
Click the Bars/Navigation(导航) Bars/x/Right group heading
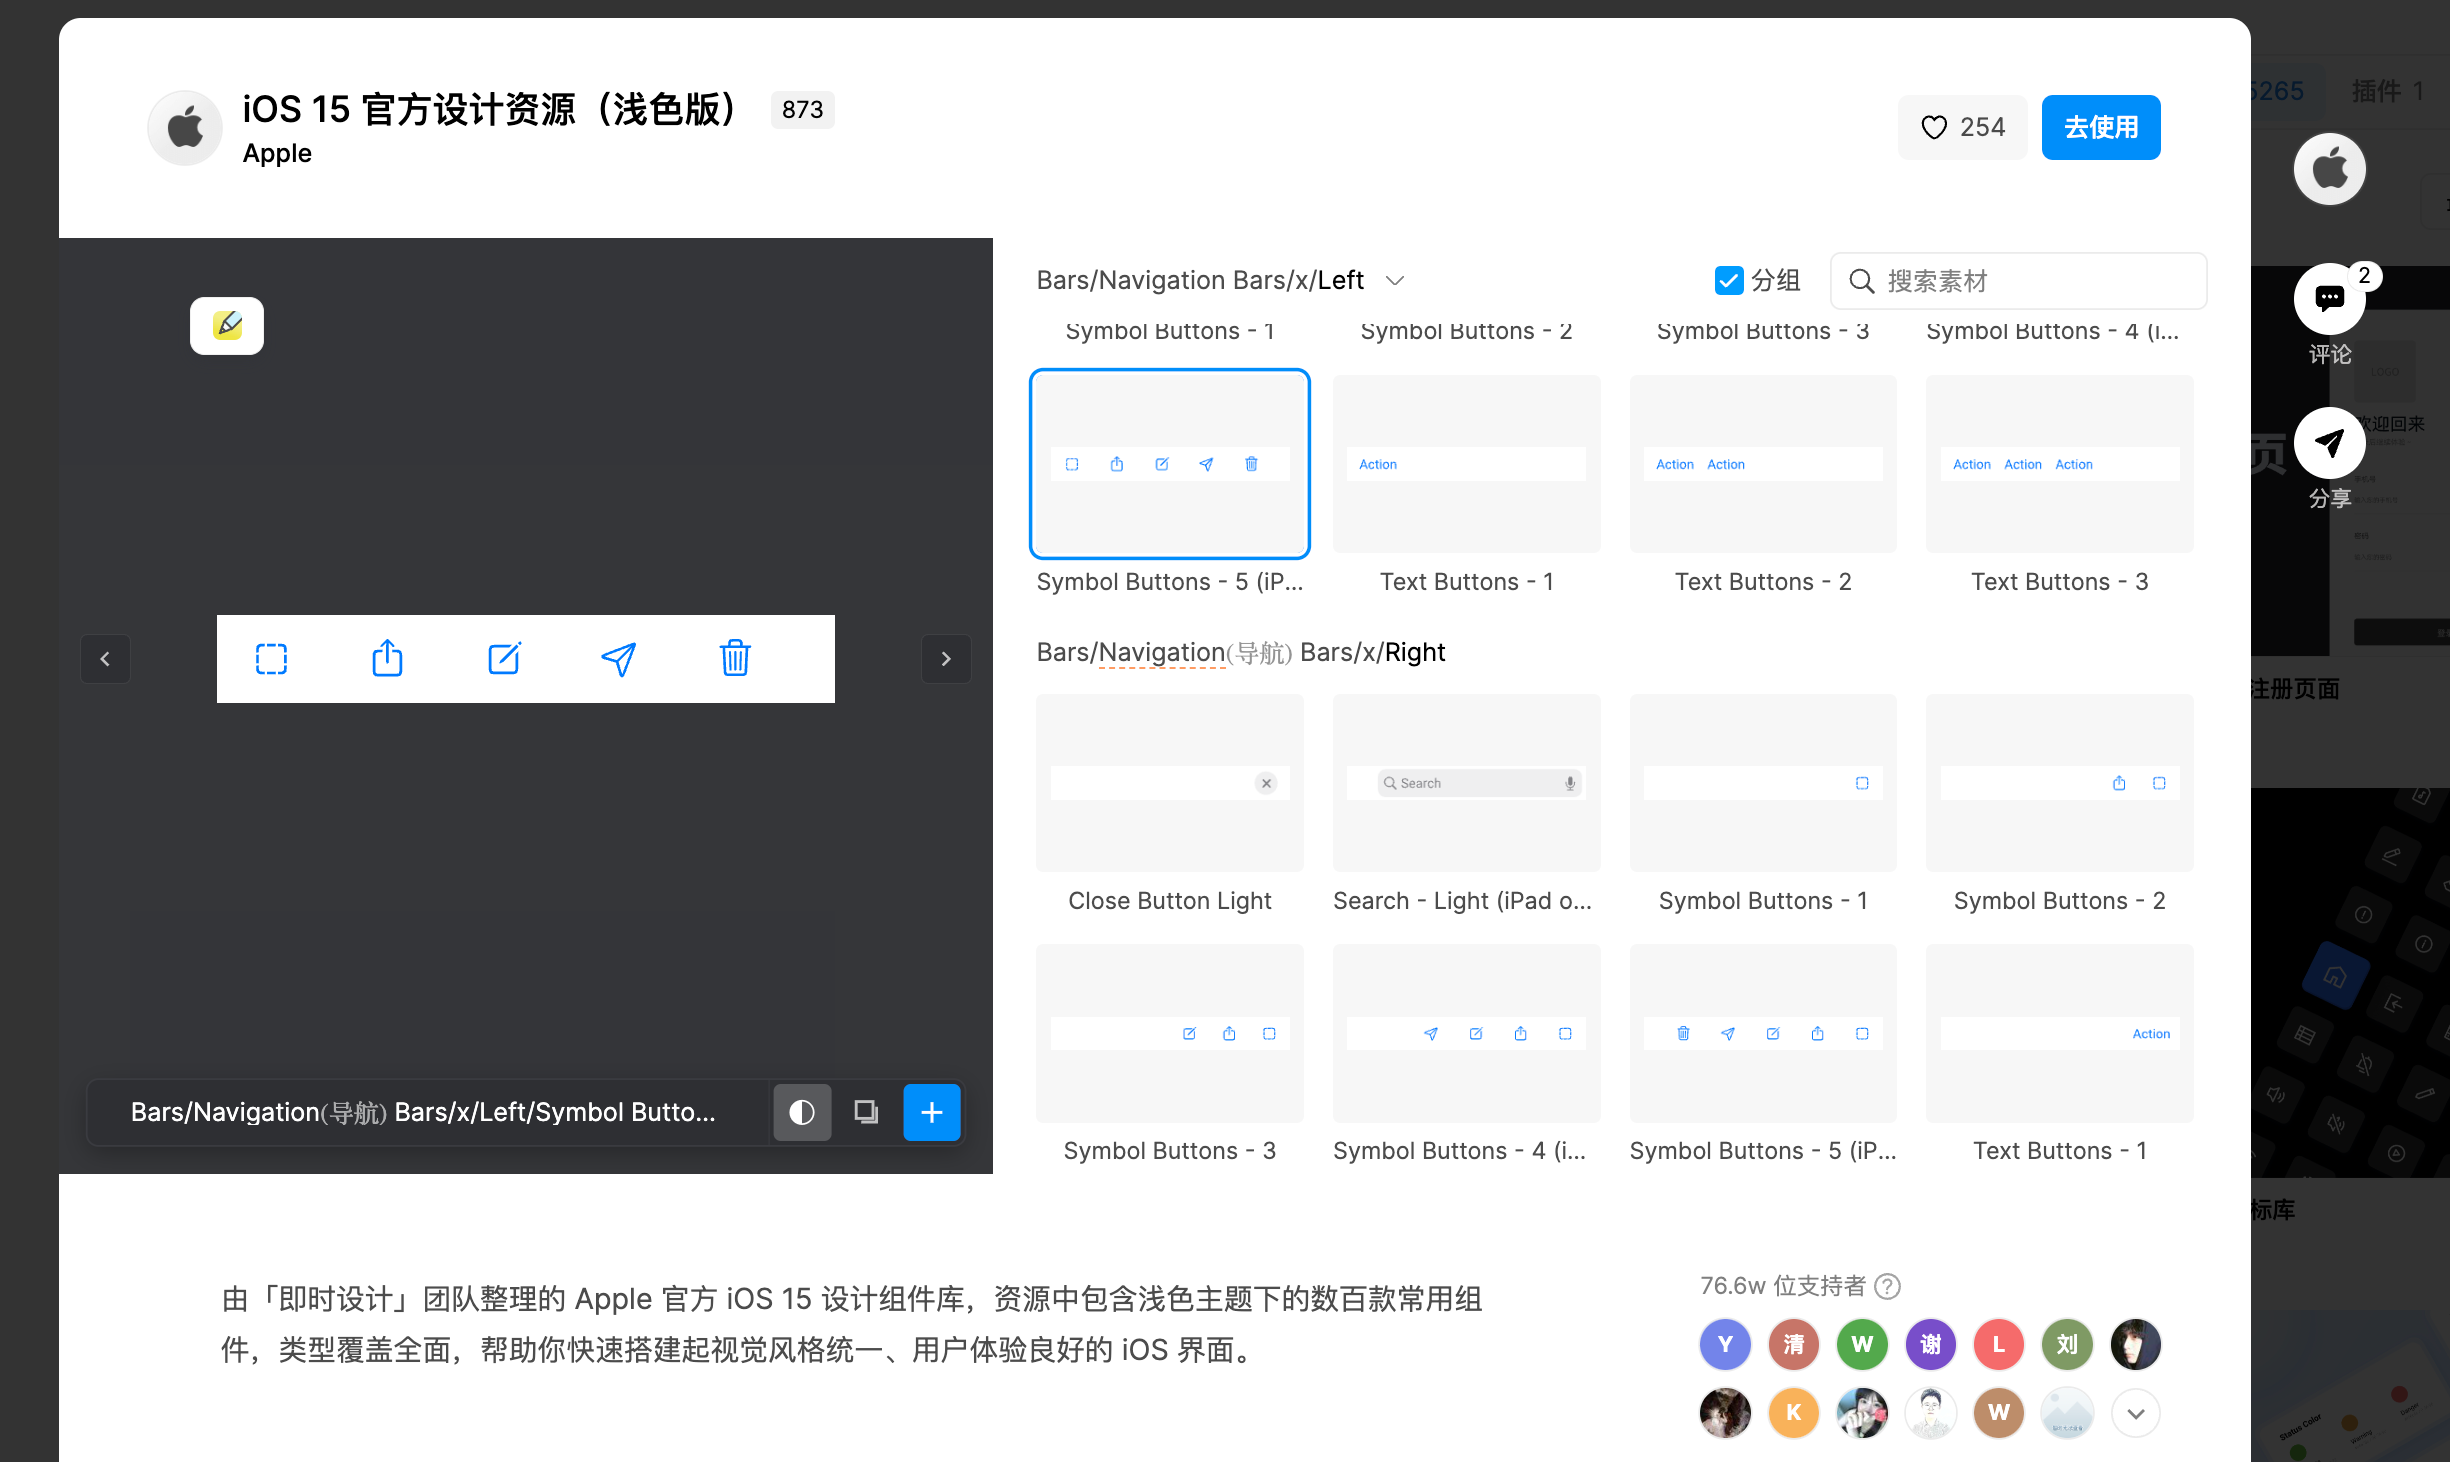point(1240,652)
